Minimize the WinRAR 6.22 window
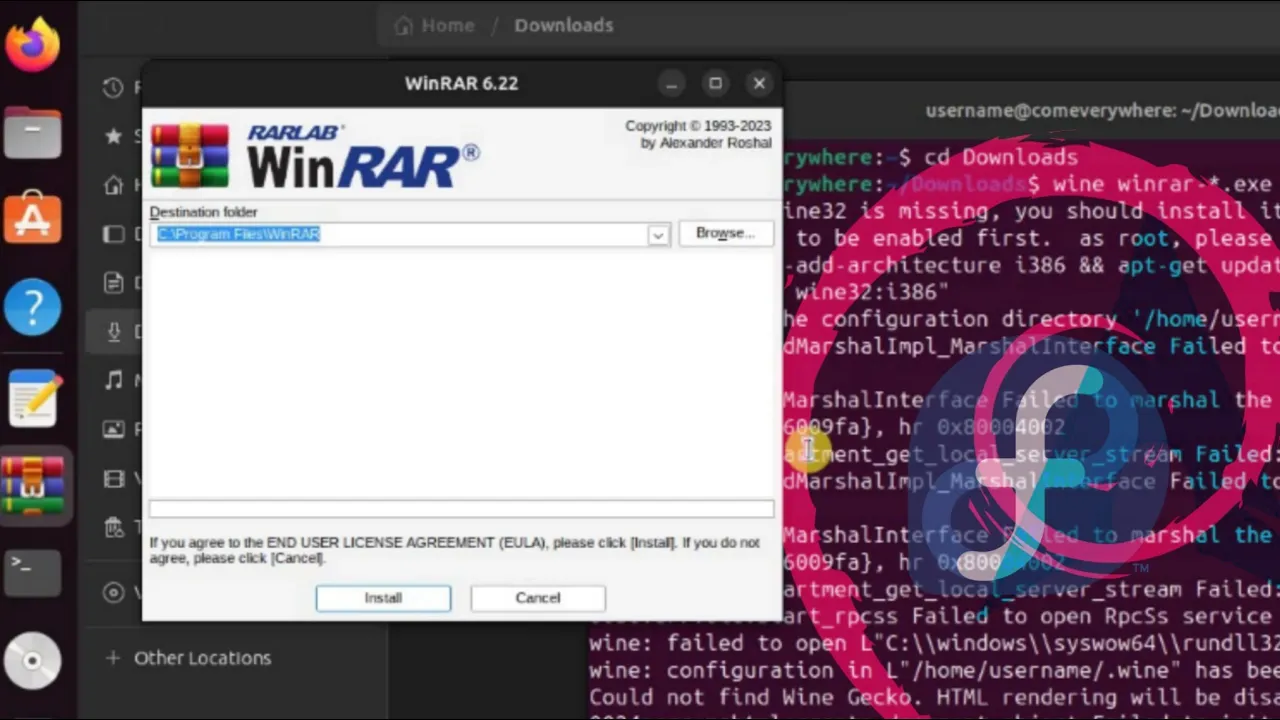 click(671, 84)
